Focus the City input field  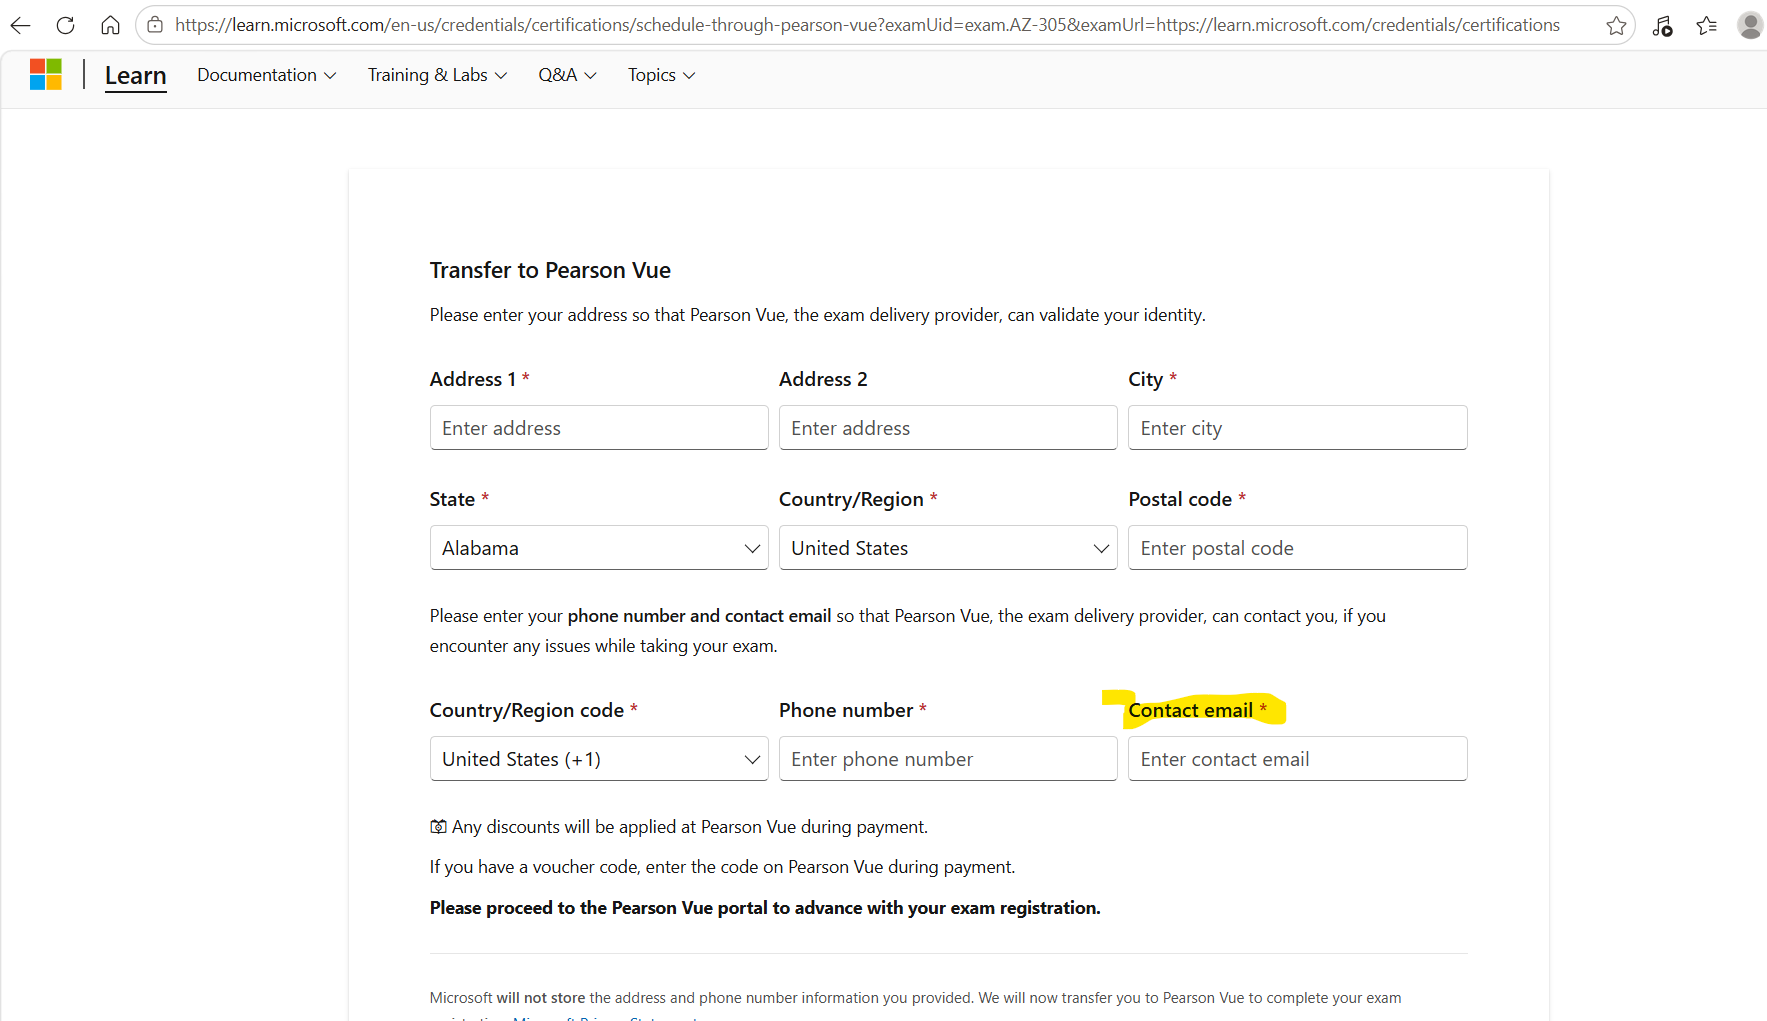[1297, 428]
